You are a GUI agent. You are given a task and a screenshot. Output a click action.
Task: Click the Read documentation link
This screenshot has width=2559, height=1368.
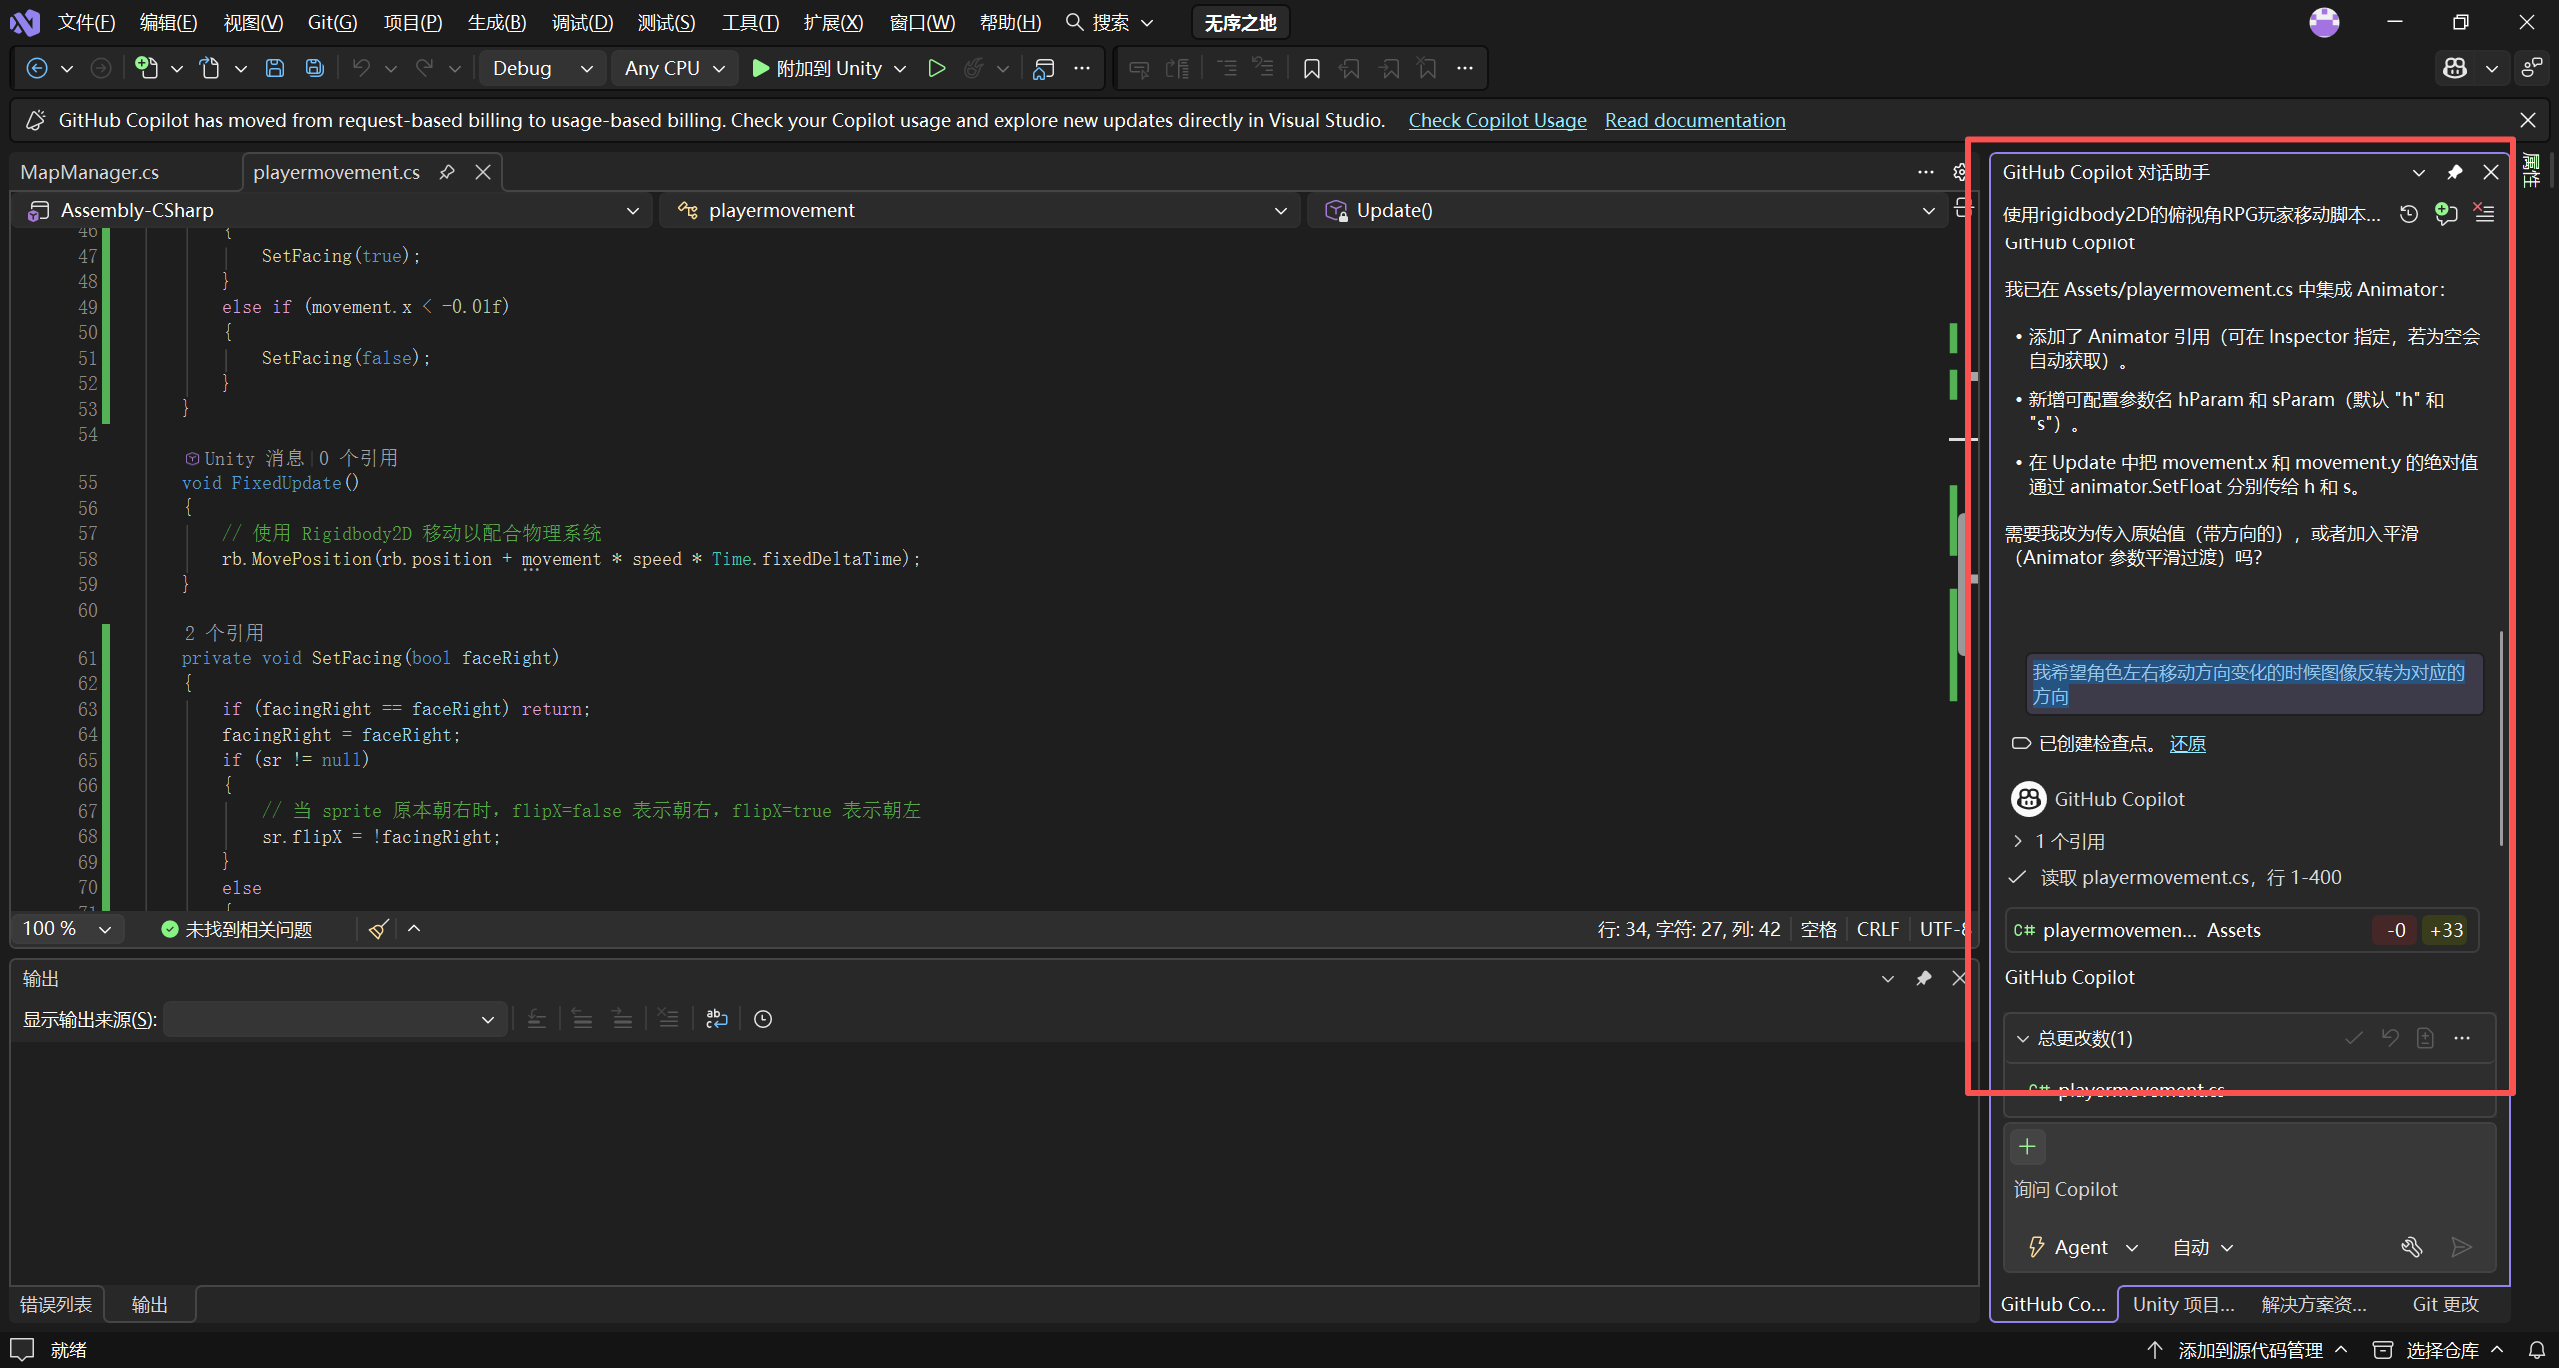tap(1694, 120)
